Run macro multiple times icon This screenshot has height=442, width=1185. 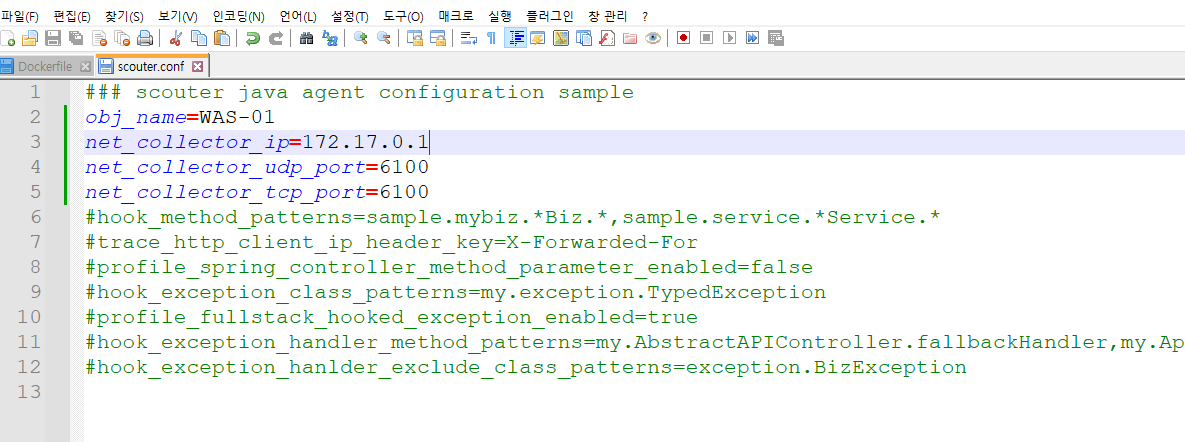pyautogui.click(x=753, y=38)
